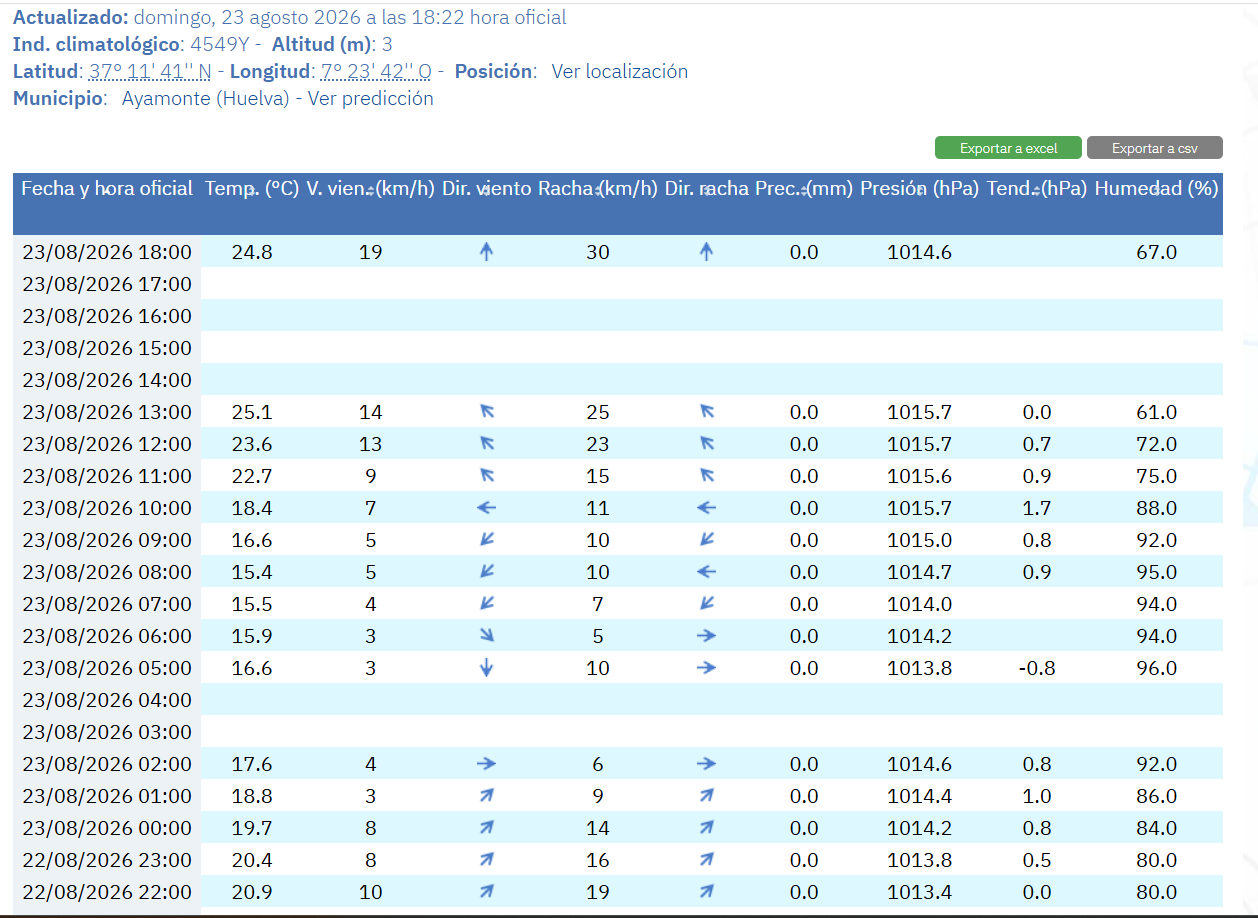Click gust direction arrow in 10:00 row

pos(706,508)
